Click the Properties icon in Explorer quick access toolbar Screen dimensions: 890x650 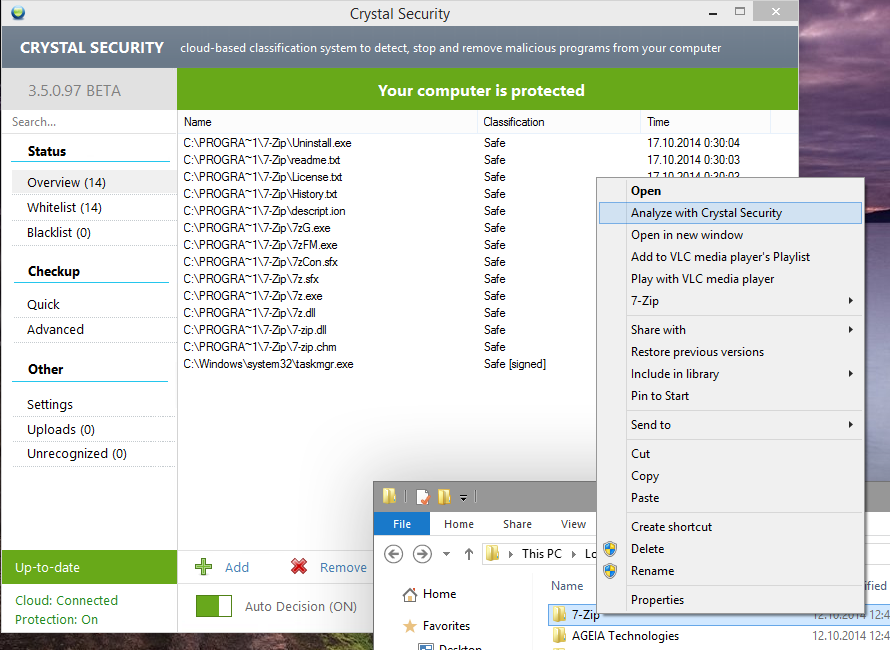[423, 497]
